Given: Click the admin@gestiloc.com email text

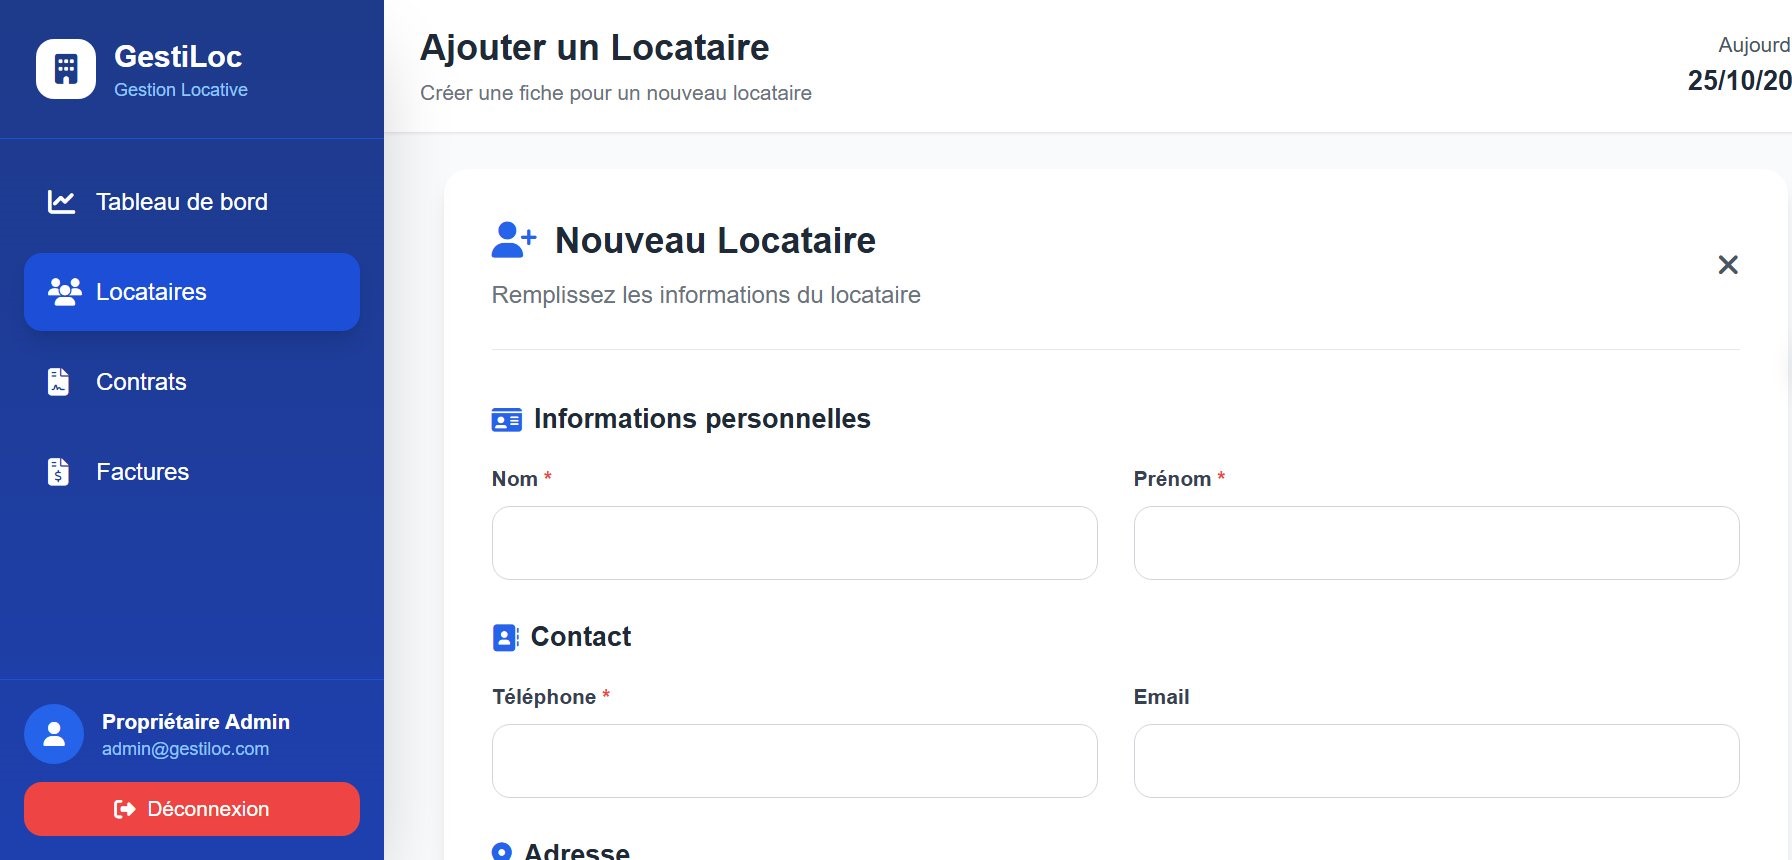Looking at the screenshot, I should click(185, 749).
